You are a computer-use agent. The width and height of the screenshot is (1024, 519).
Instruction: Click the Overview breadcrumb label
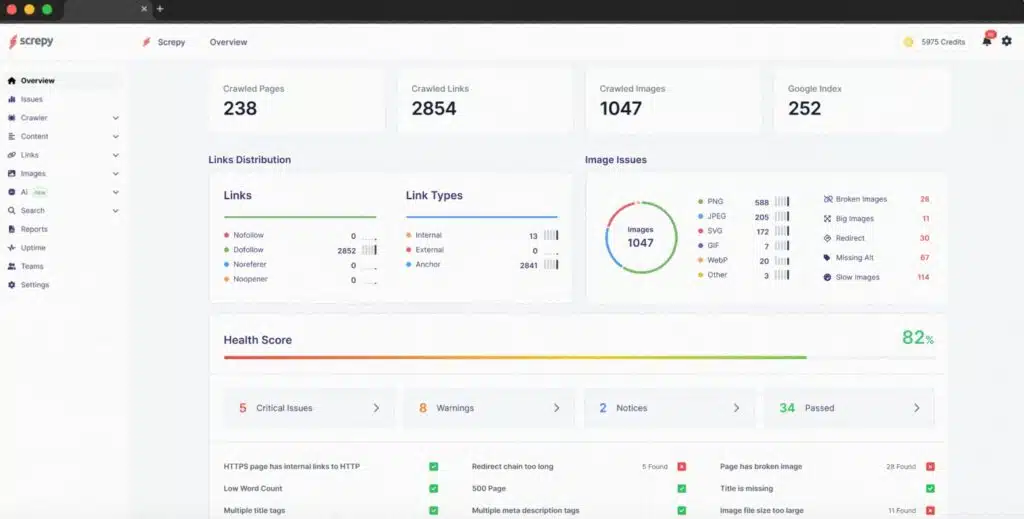[x=229, y=42]
